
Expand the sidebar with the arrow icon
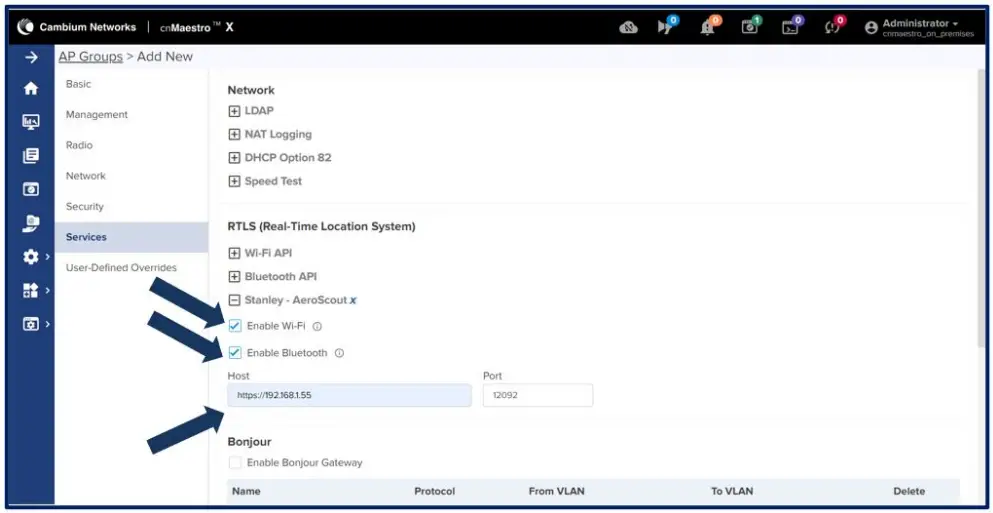click(31, 58)
